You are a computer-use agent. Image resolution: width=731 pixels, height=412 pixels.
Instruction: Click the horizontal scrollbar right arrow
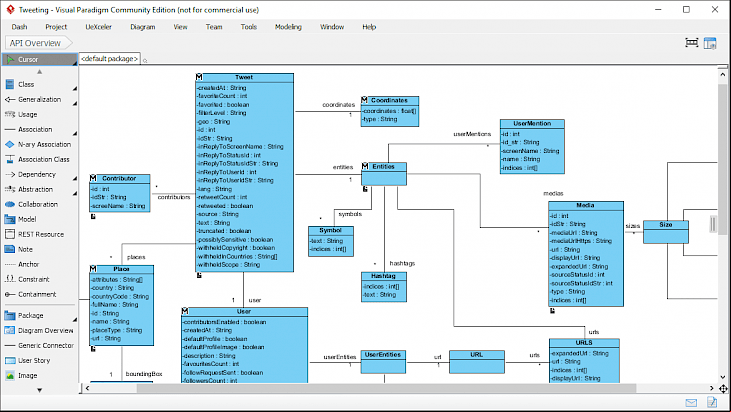coord(711,388)
